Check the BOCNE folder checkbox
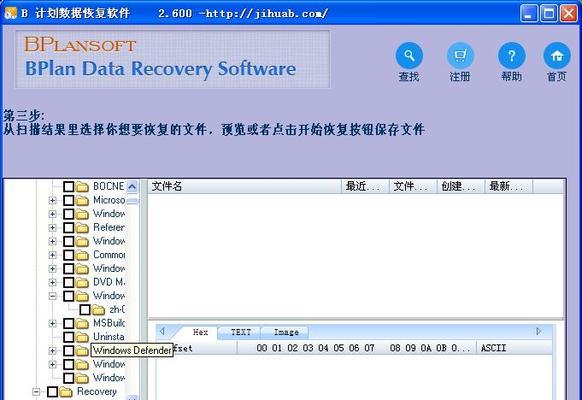This screenshot has width=582, height=400. (x=69, y=186)
